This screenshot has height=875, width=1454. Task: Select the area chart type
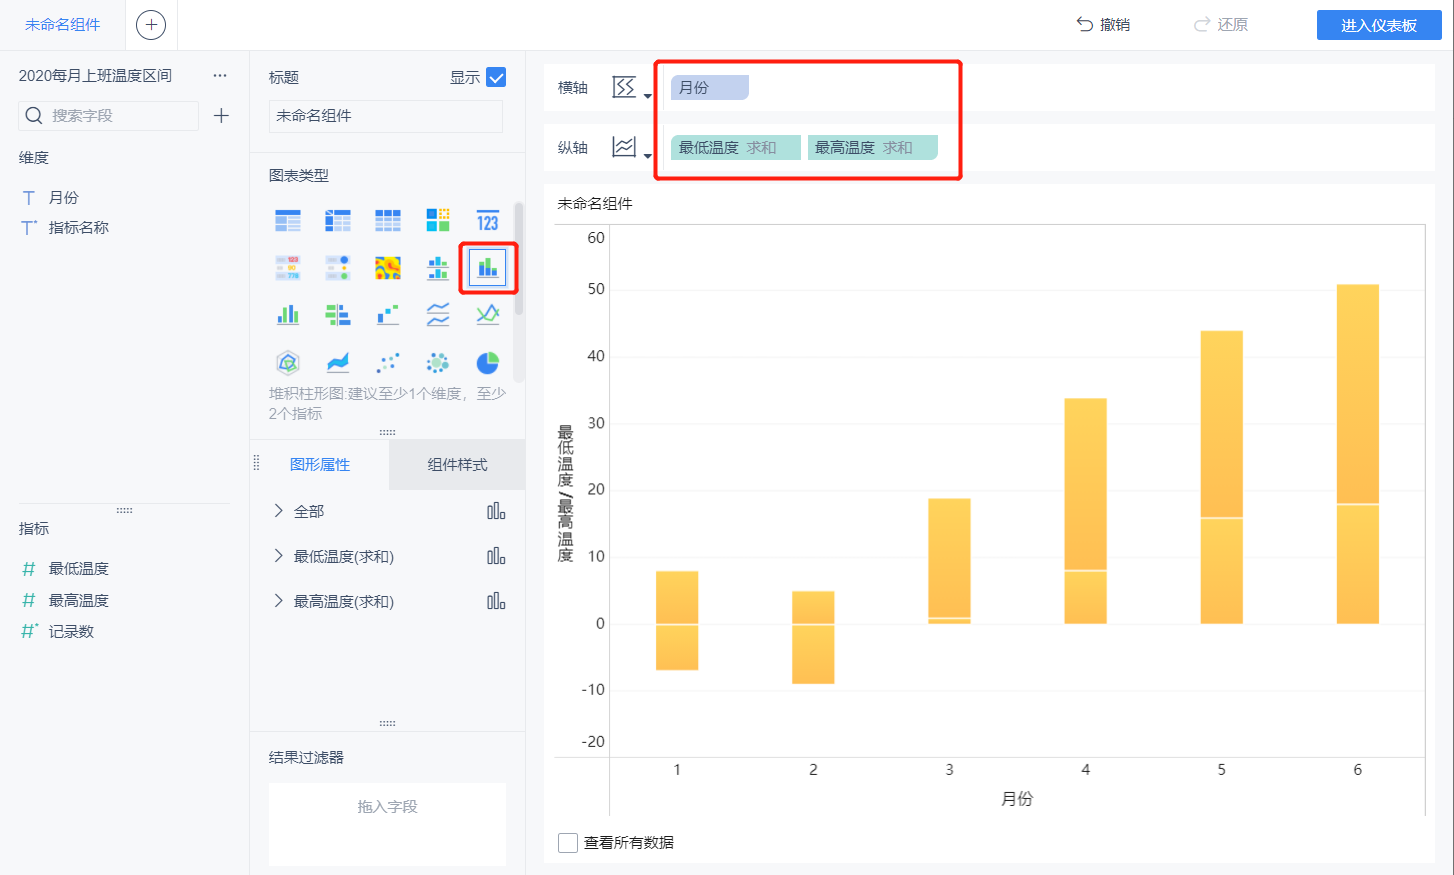[x=338, y=362]
